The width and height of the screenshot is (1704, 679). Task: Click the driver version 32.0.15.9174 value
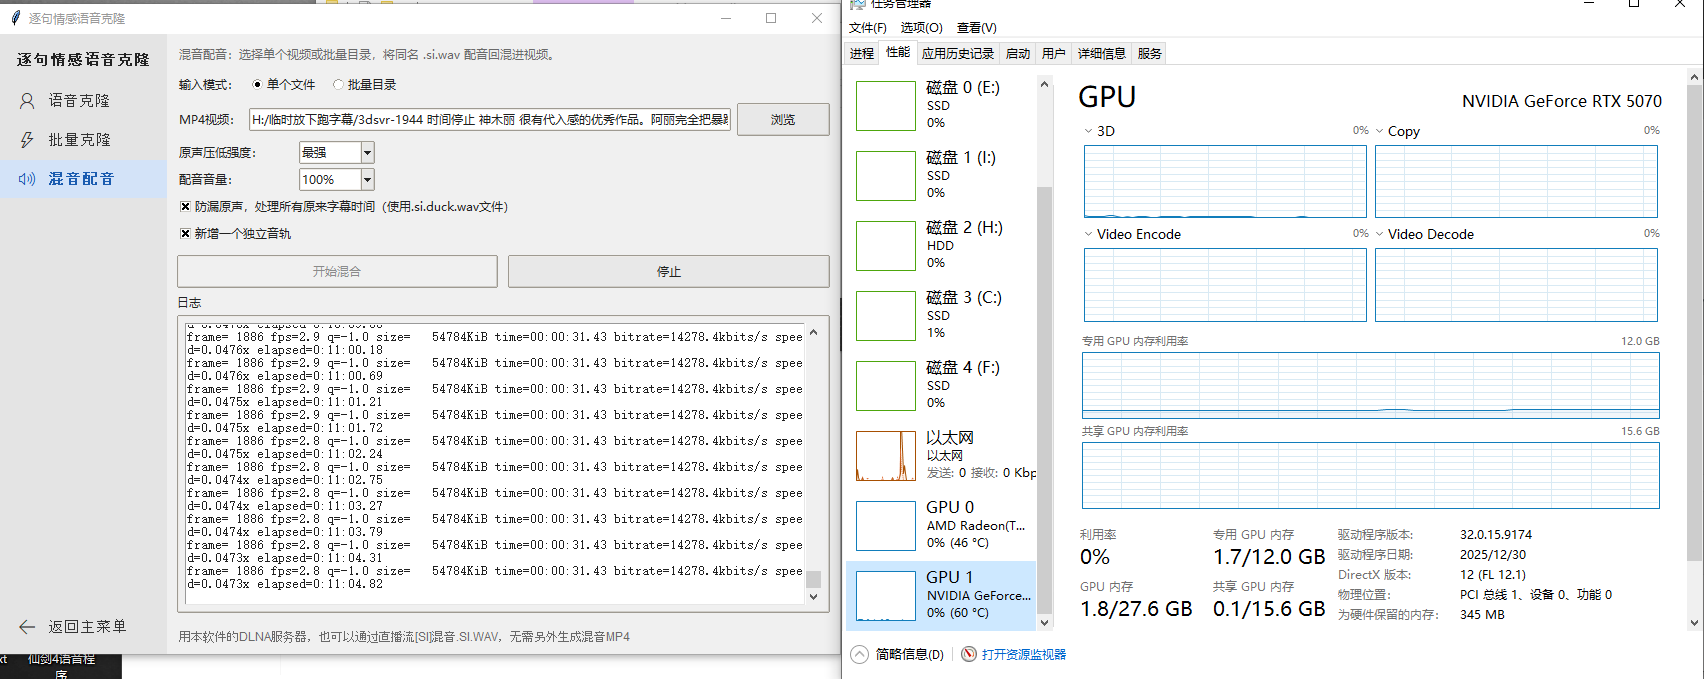pyautogui.click(x=1496, y=535)
